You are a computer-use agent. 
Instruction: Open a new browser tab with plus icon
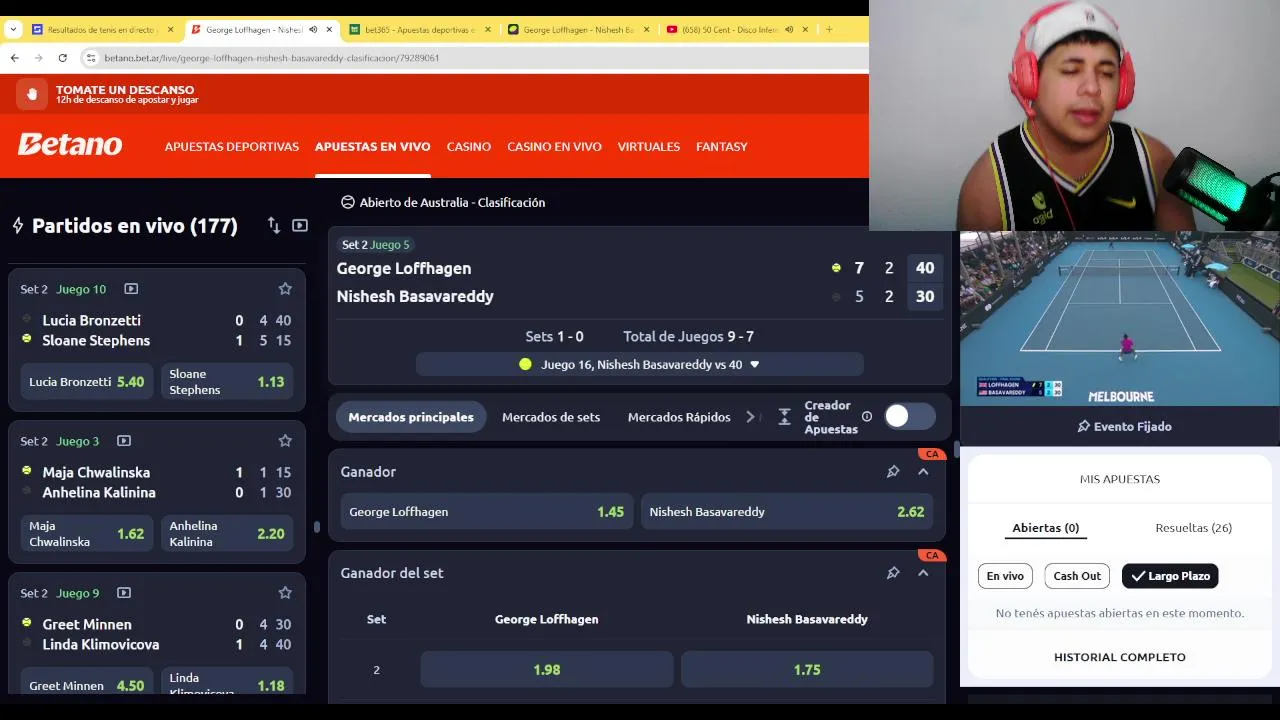click(829, 30)
